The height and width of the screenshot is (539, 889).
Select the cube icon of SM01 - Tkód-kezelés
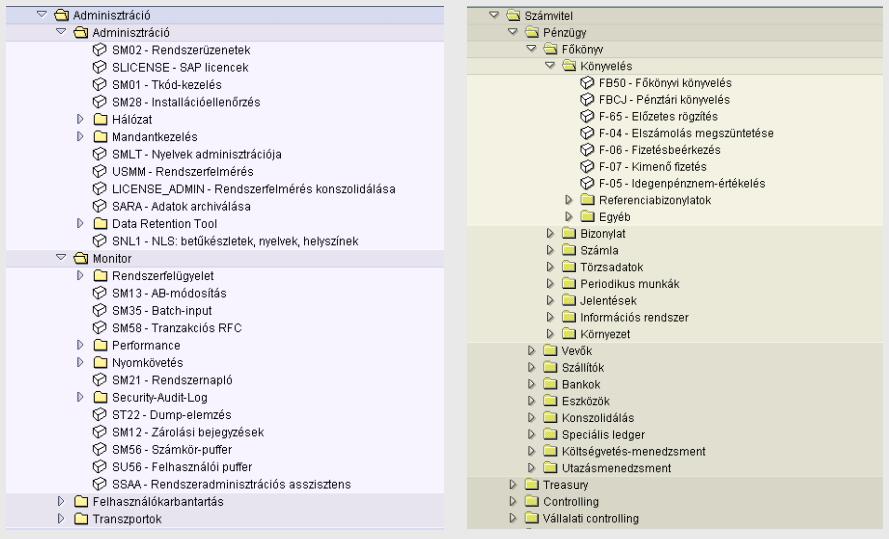(x=100, y=84)
